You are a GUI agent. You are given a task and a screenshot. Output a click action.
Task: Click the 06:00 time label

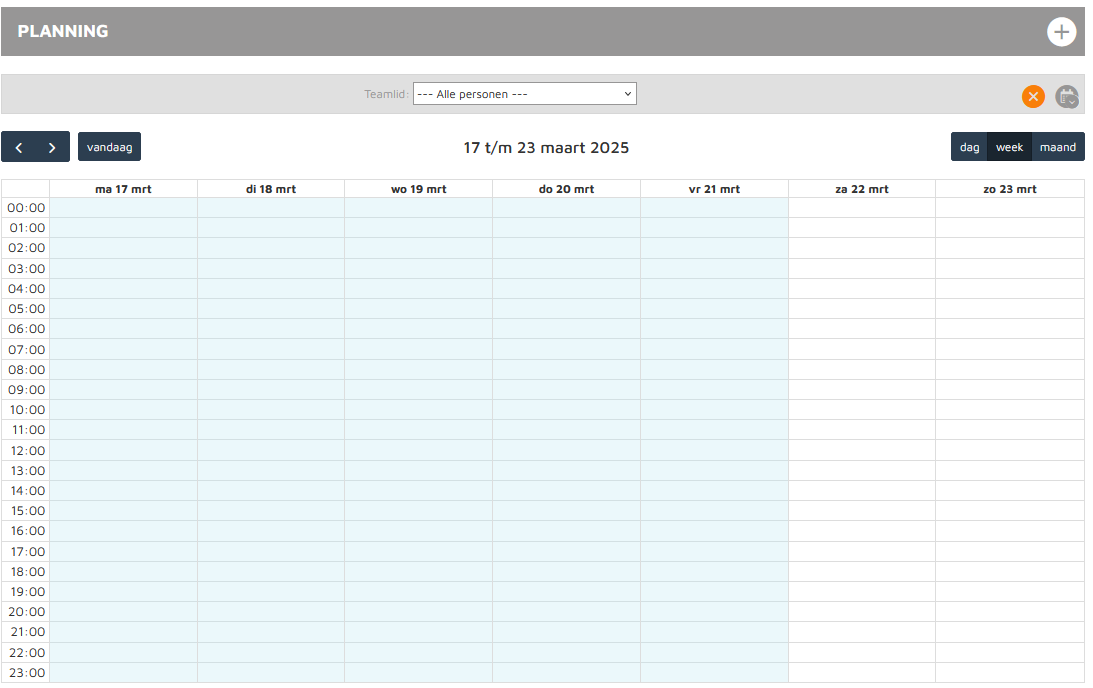coord(26,329)
